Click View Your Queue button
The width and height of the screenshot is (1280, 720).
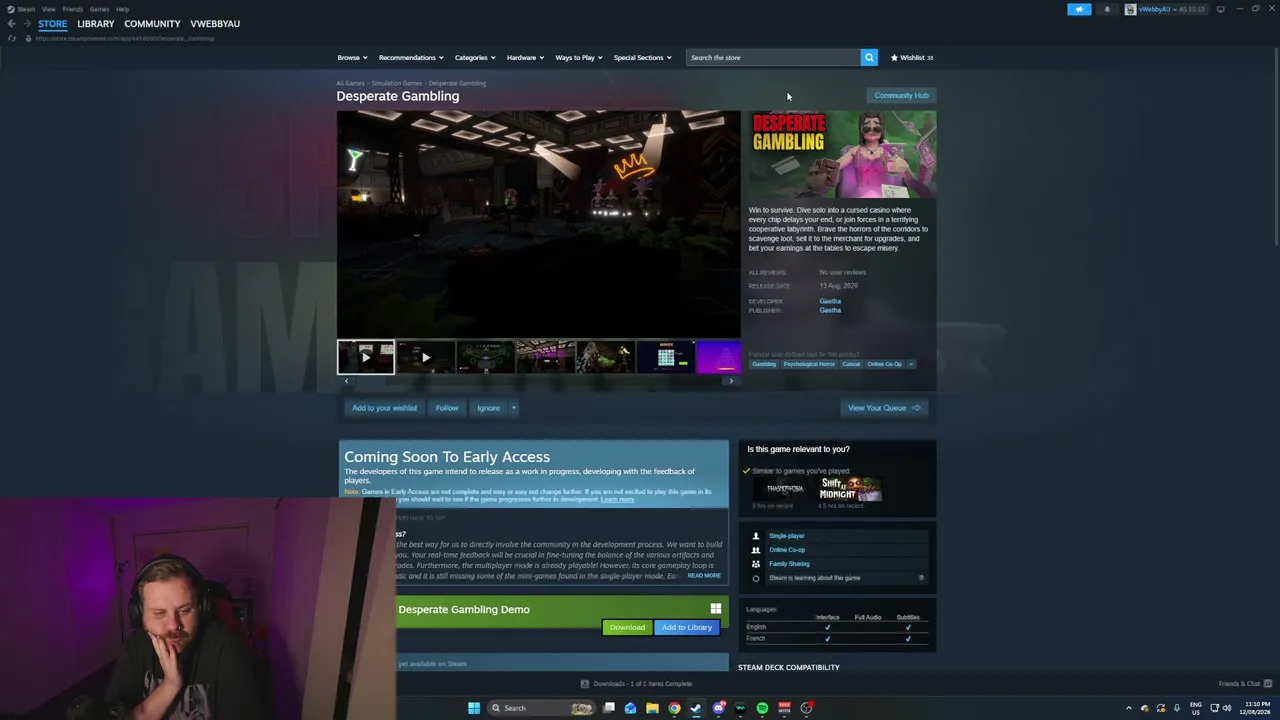tap(884, 408)
